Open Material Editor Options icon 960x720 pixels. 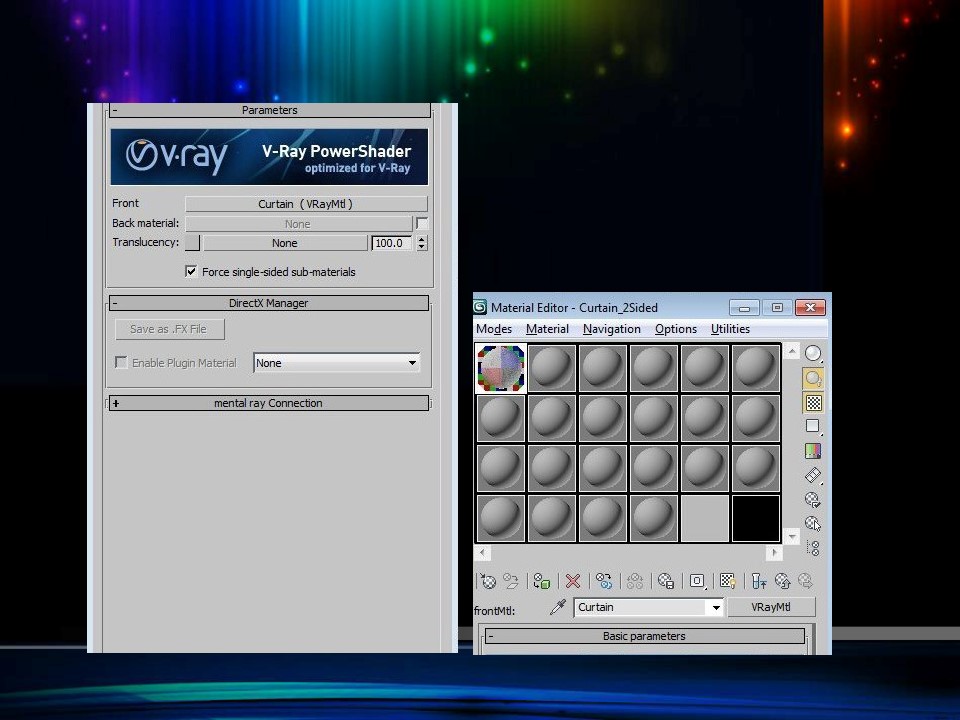coord(812,500)
